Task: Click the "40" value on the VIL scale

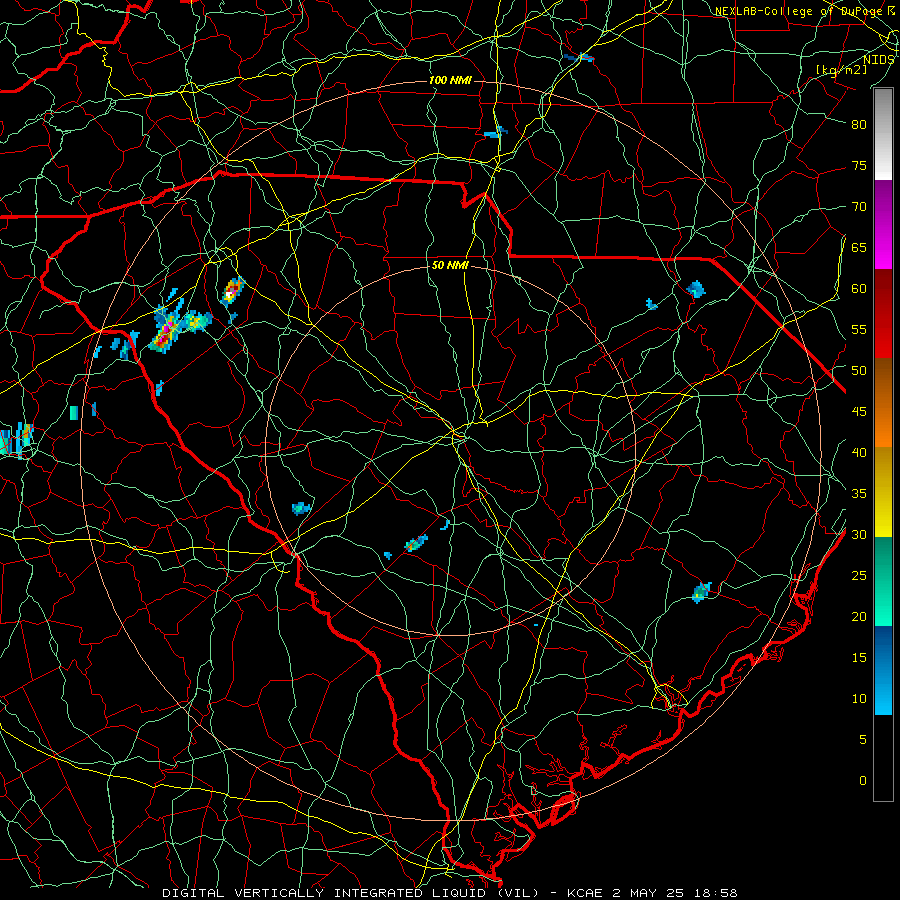Action: point(859,453)
